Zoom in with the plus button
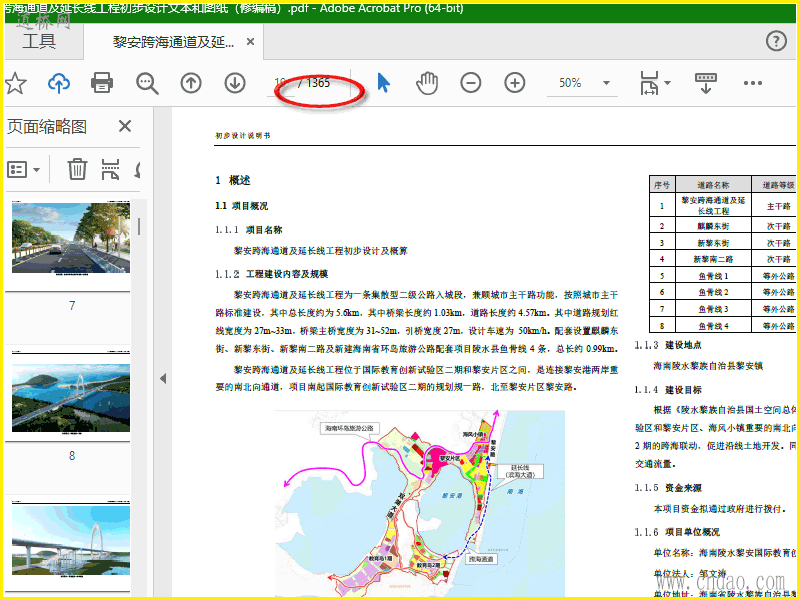Screen dimensions: 800x600 pyautogui.click(x=514, y=83)
